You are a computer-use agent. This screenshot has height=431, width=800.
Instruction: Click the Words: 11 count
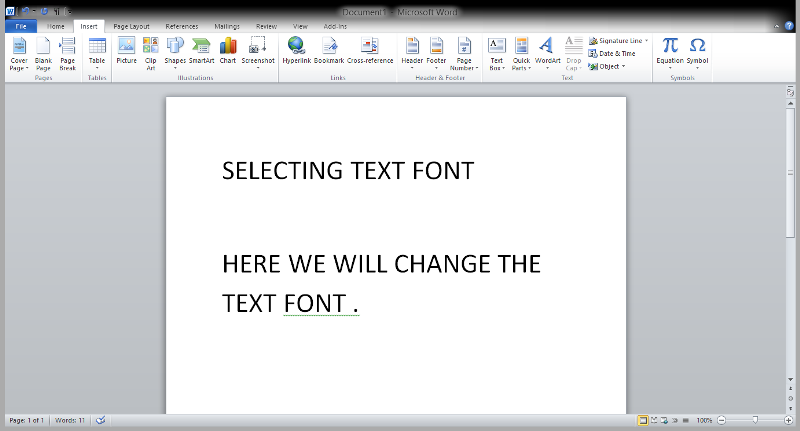click(x=70, y=420)
